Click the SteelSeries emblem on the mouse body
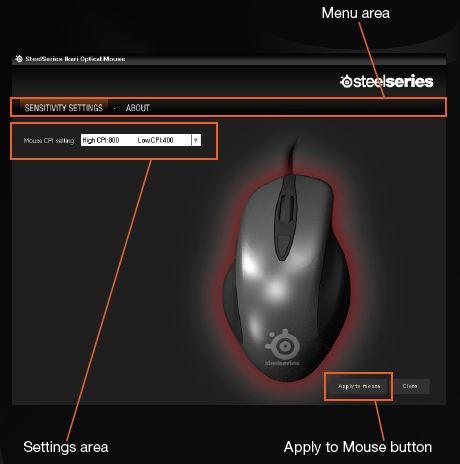 283,347
